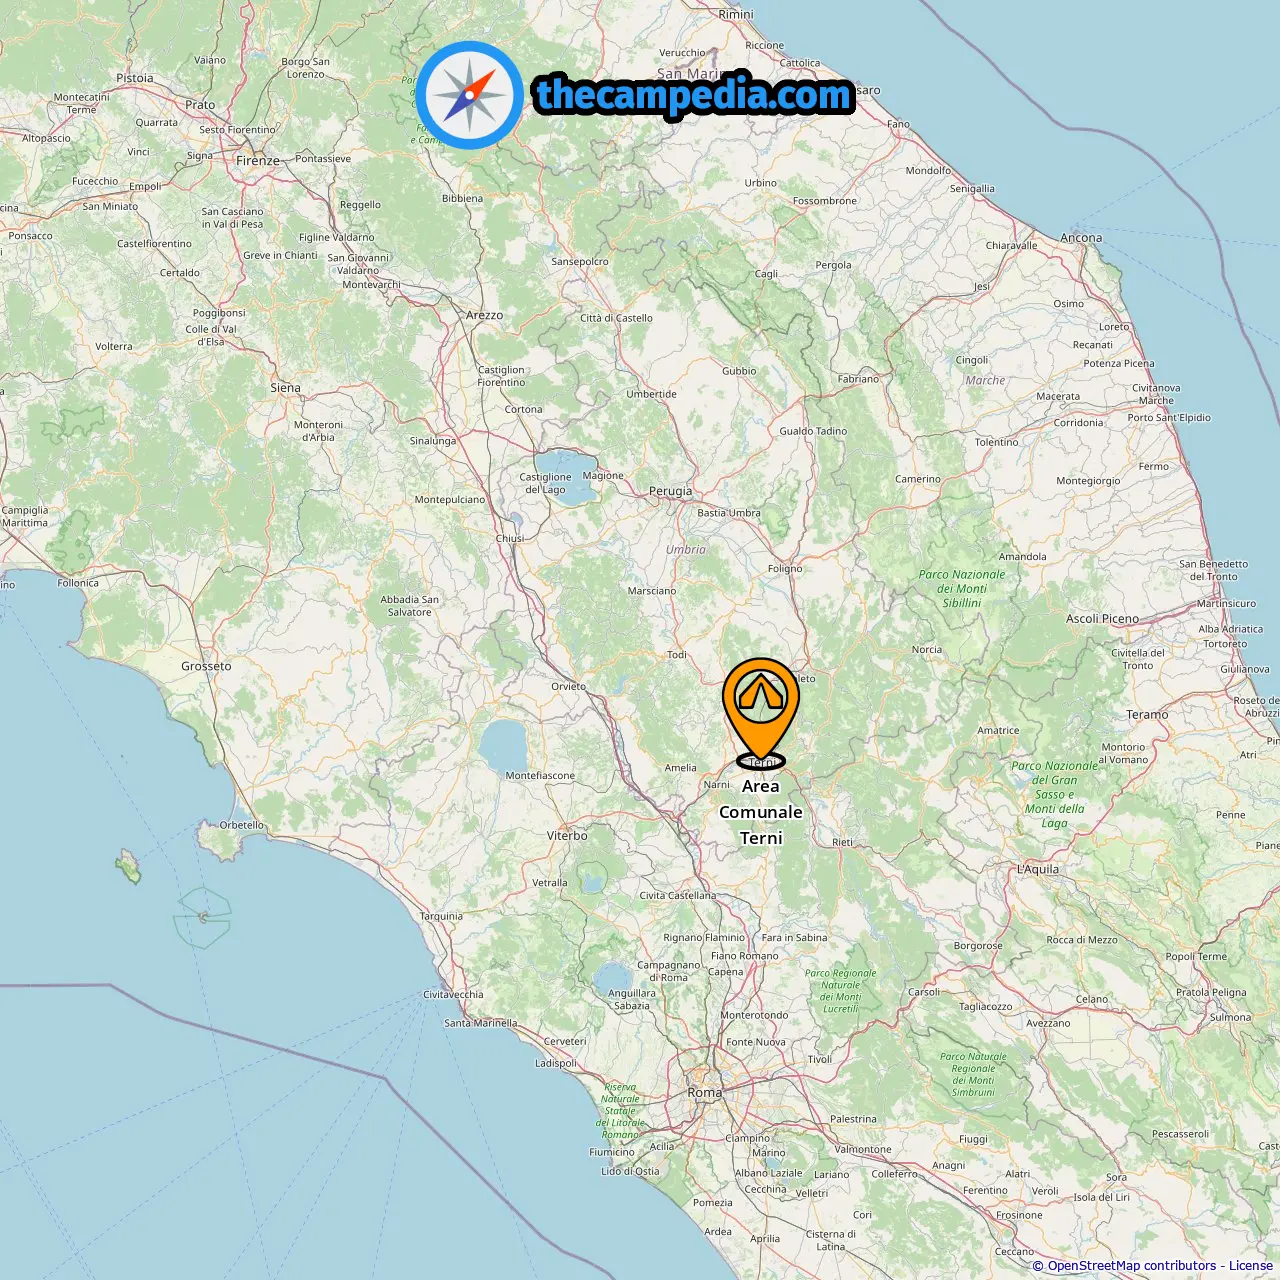Click the Ancona city label

tap(1081, 238)
